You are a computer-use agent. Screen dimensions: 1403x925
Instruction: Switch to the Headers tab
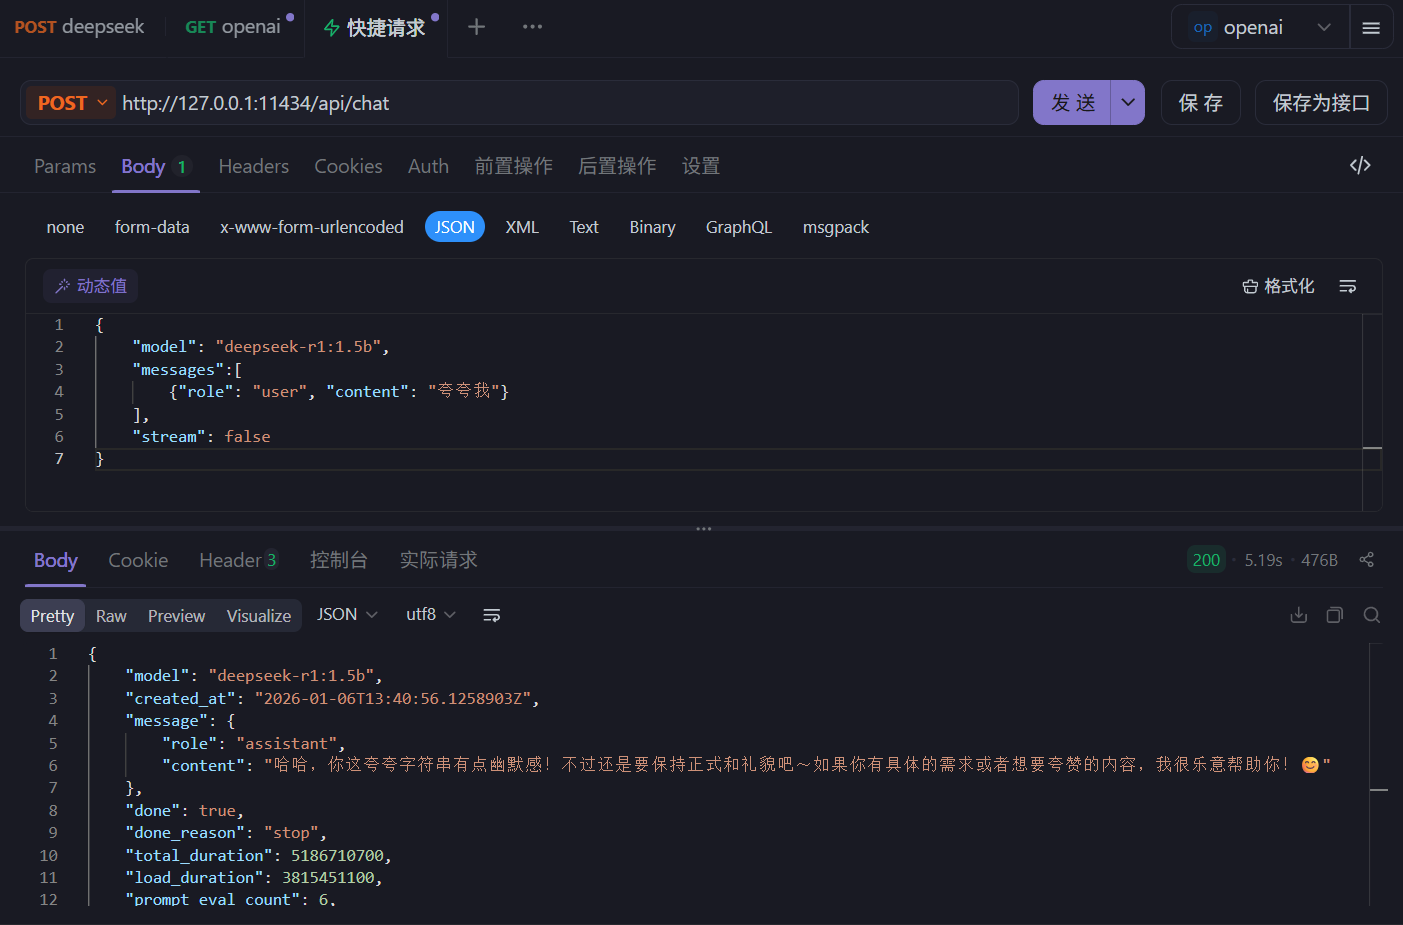tap(253, 166)
